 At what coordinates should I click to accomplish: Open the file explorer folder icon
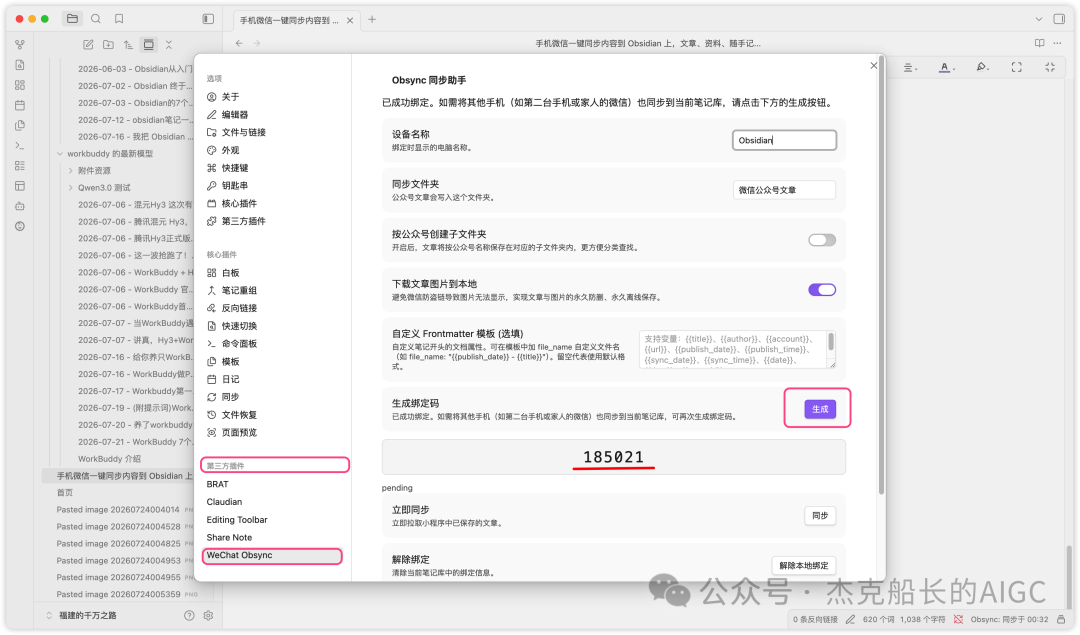(x=72, y=19)
